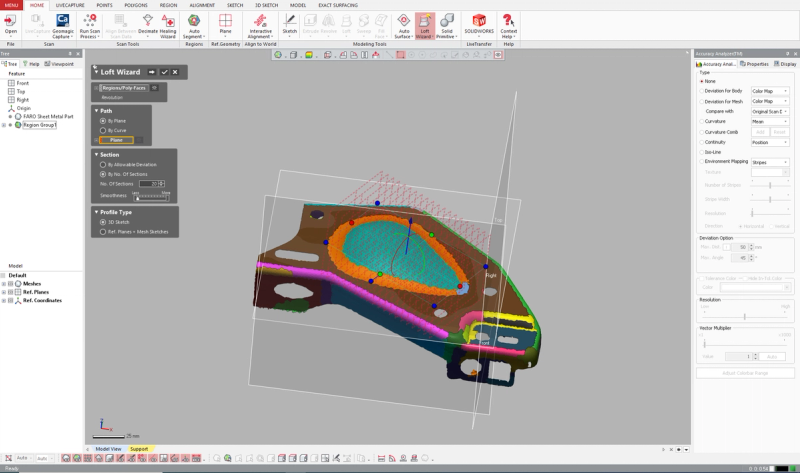
Task: Click the eye visibility icon in viewport toolbar
Action: 498,55
